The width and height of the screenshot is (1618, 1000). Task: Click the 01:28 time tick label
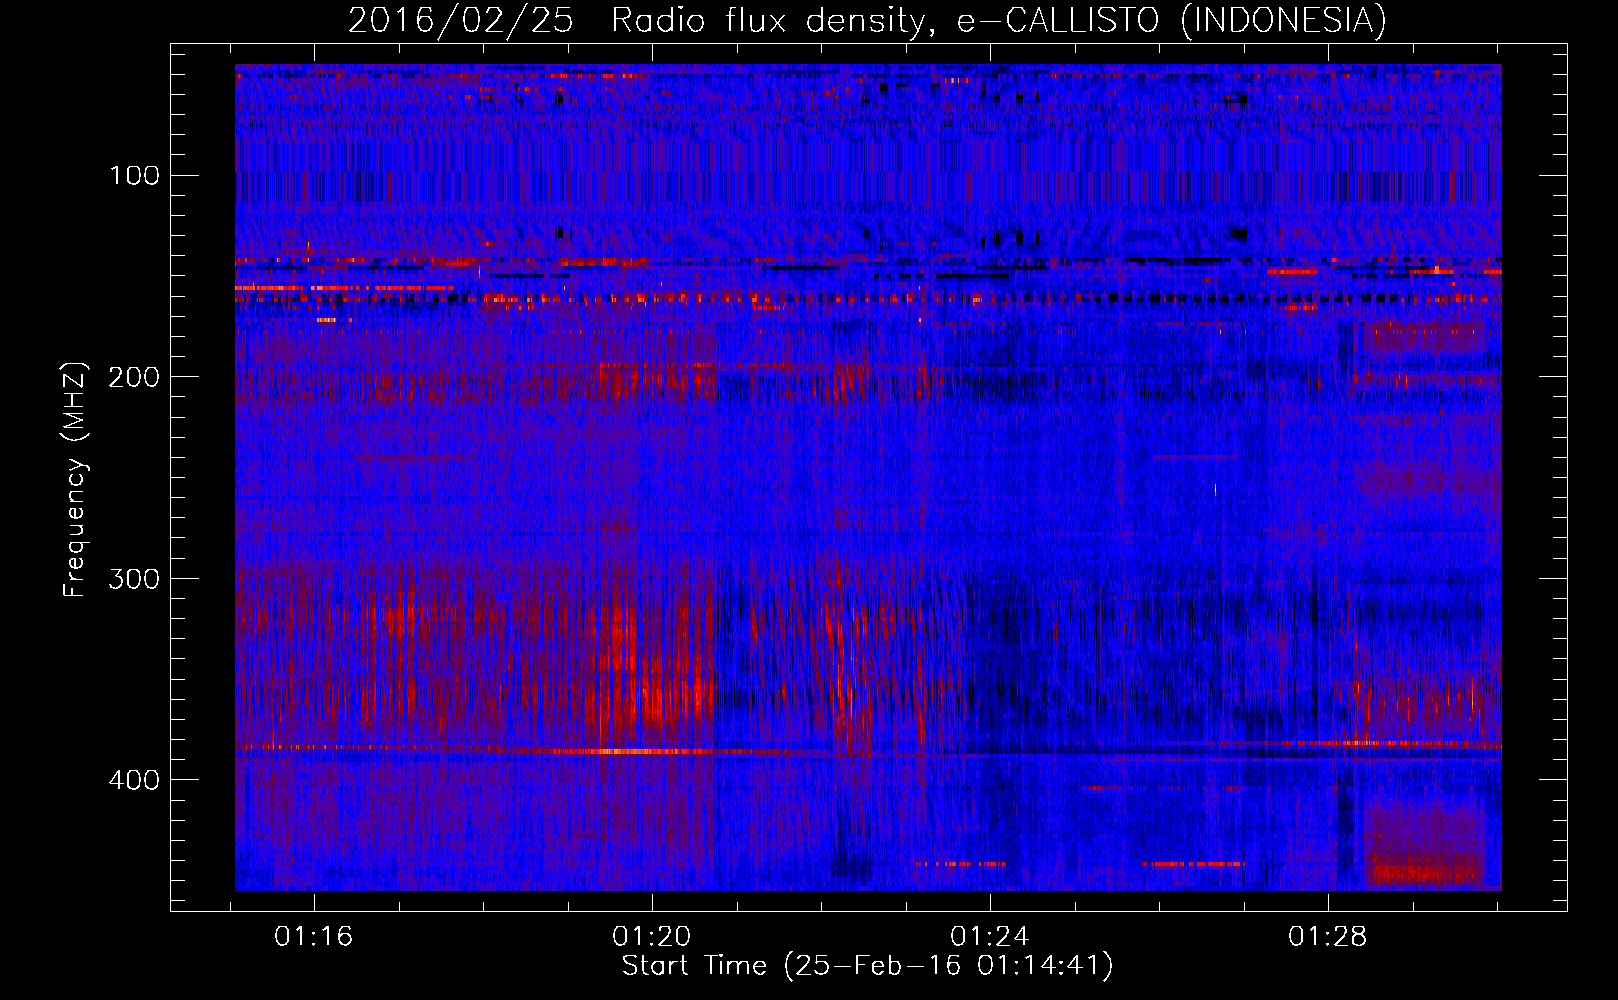tap(1328, 937)
